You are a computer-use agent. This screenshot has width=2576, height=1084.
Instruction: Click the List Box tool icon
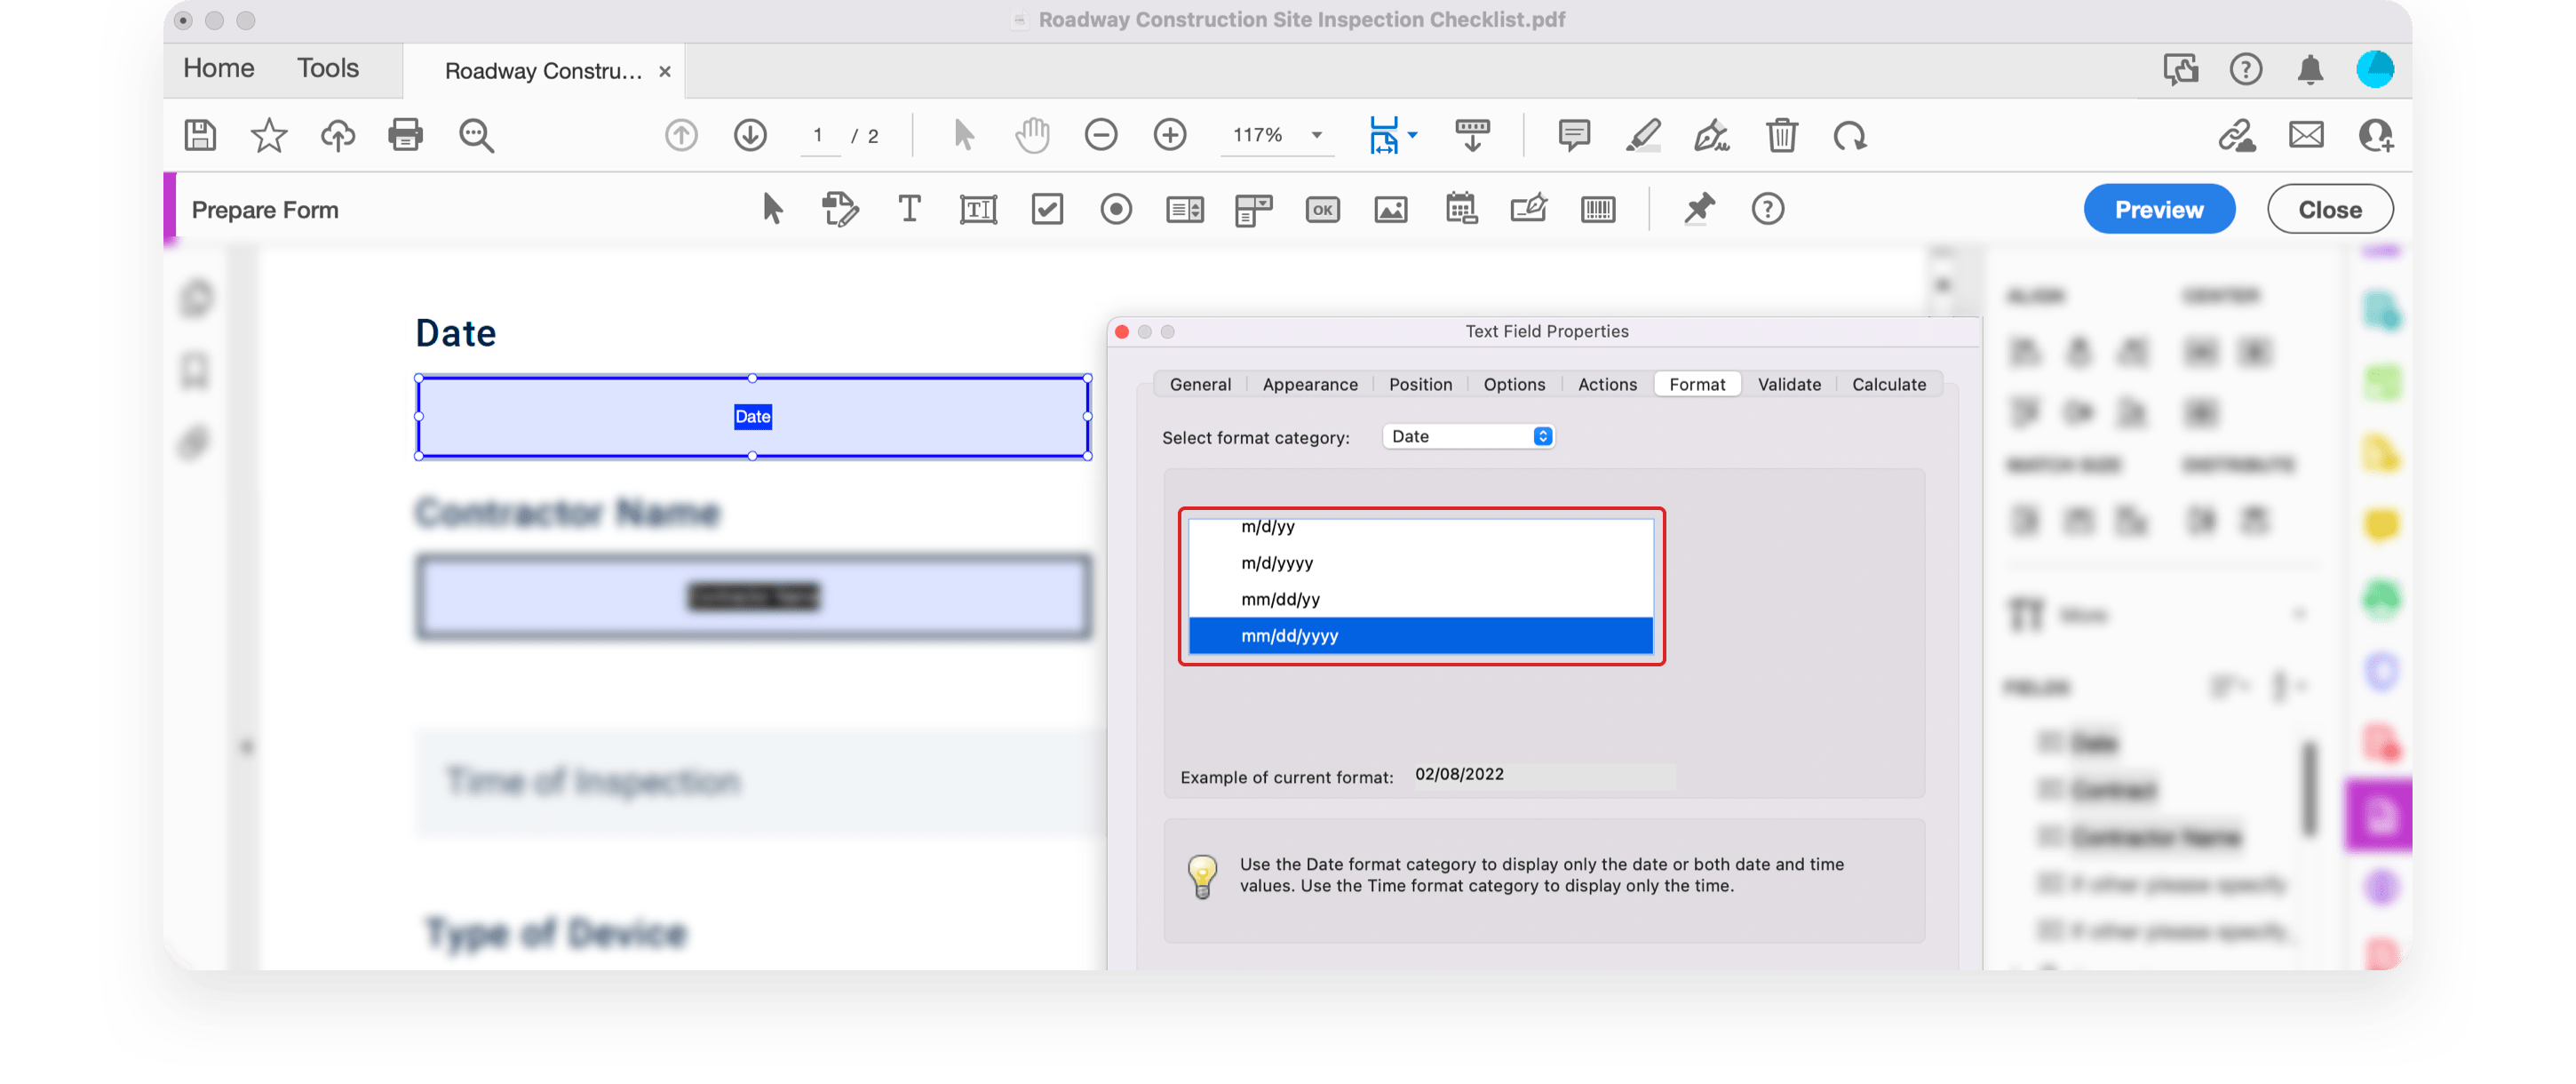[x=1184, y=209]
